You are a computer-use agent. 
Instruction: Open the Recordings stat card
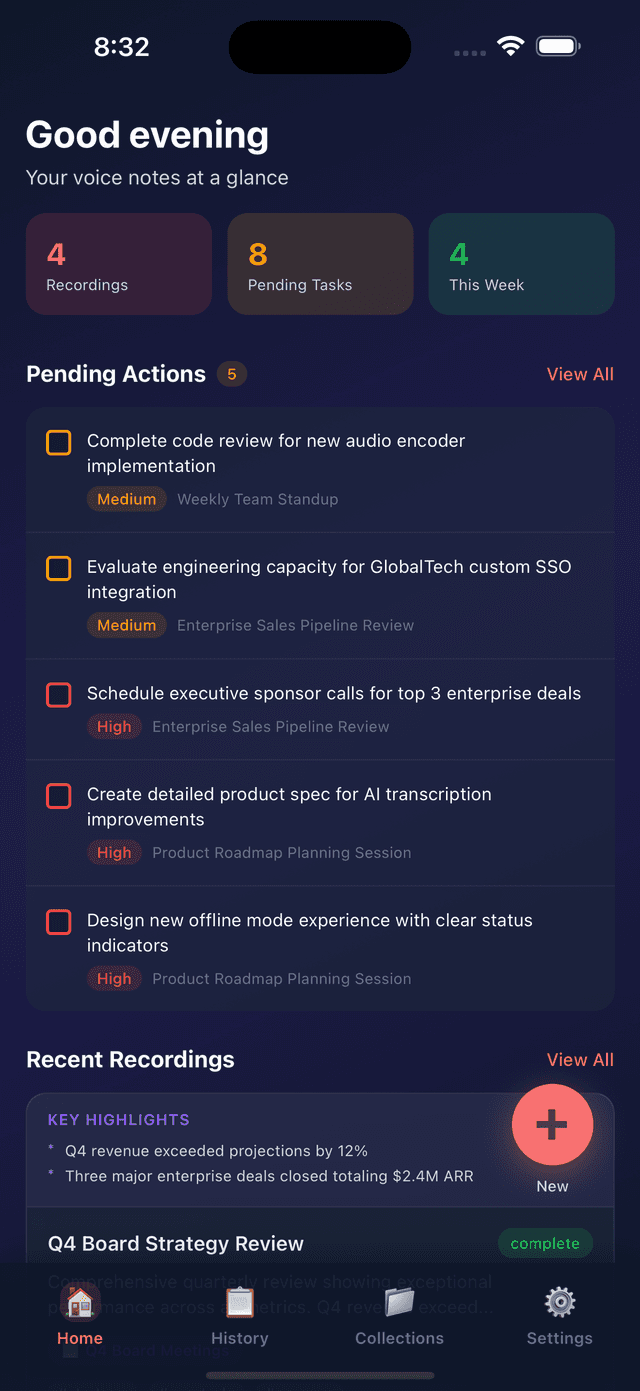pos(119,264)
